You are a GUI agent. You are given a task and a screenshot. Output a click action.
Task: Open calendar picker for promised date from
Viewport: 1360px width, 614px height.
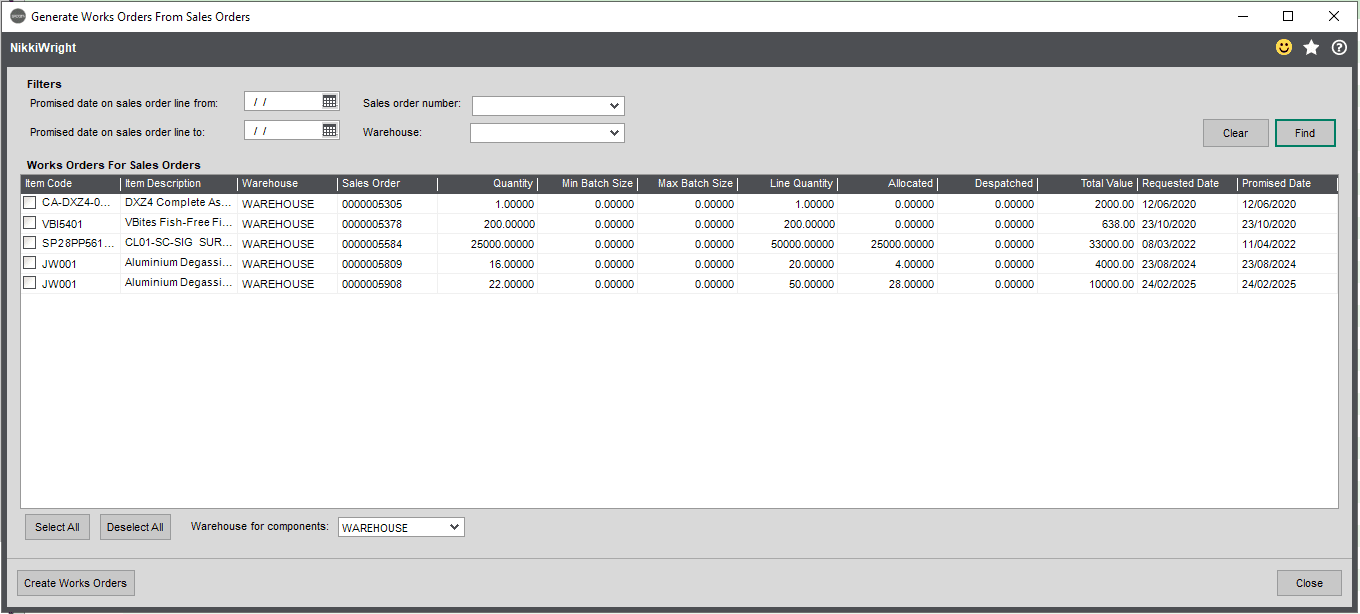pyautogui.click(x=330, y=101)
